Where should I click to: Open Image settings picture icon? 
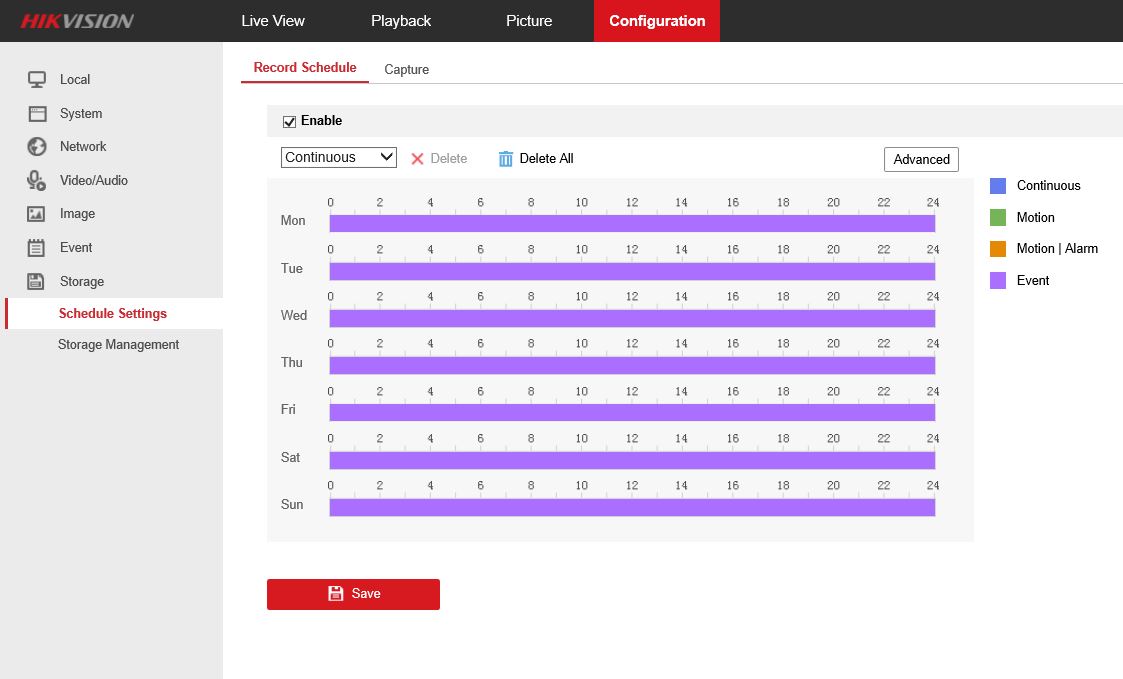37,214
